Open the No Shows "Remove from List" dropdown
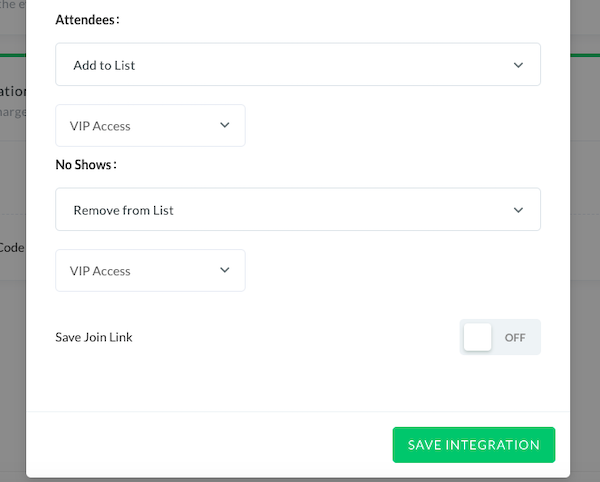The image size is (600, 482). coord(297,210)
